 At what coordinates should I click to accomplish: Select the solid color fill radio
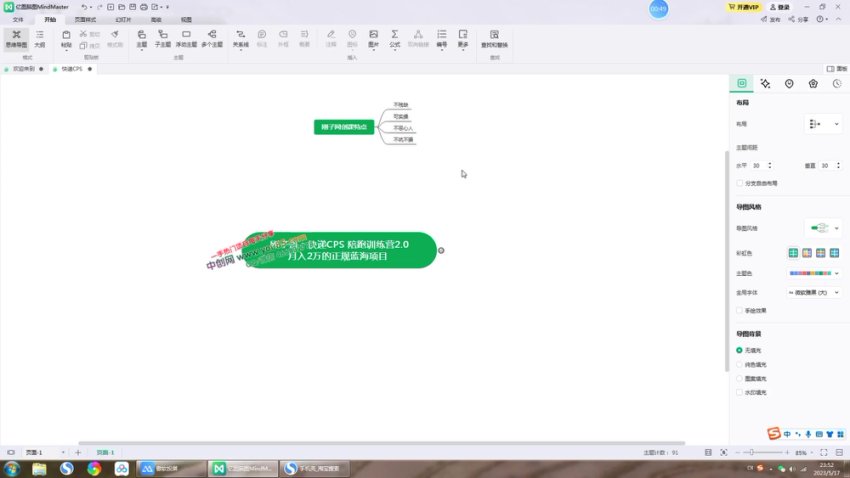[x=739, y=364]
